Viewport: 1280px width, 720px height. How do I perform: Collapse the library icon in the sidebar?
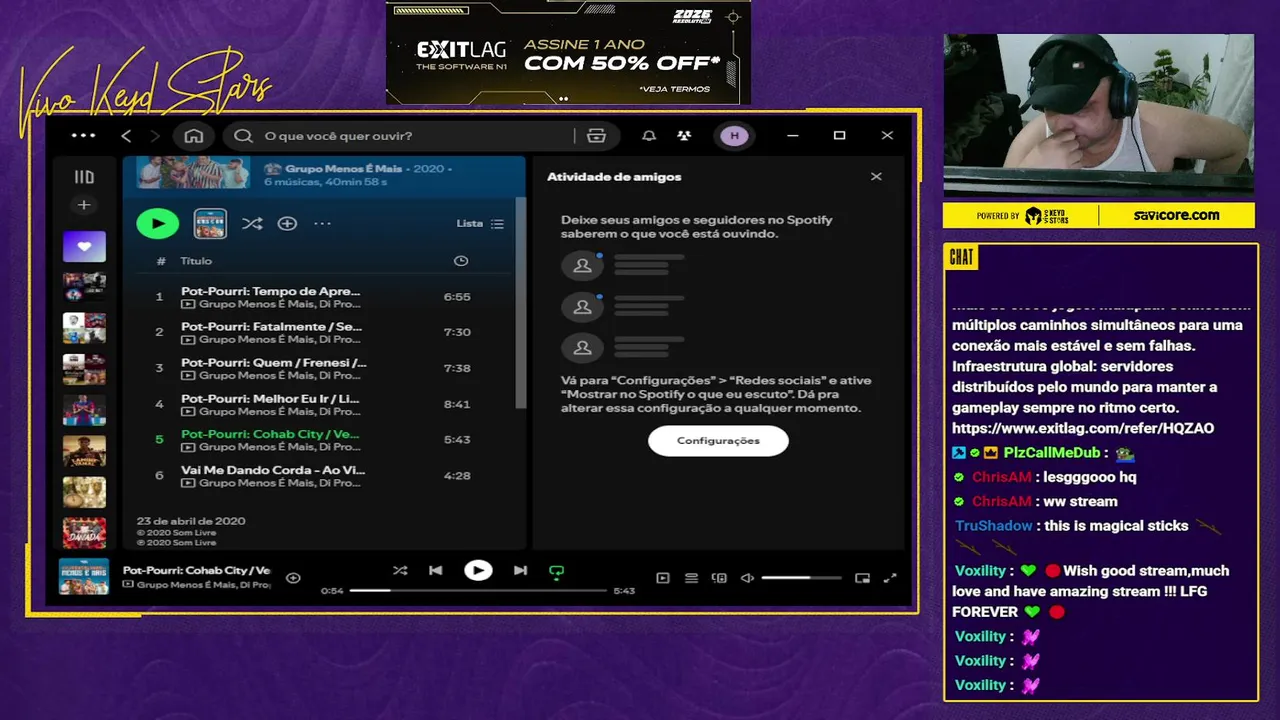(x=84, y=177)
